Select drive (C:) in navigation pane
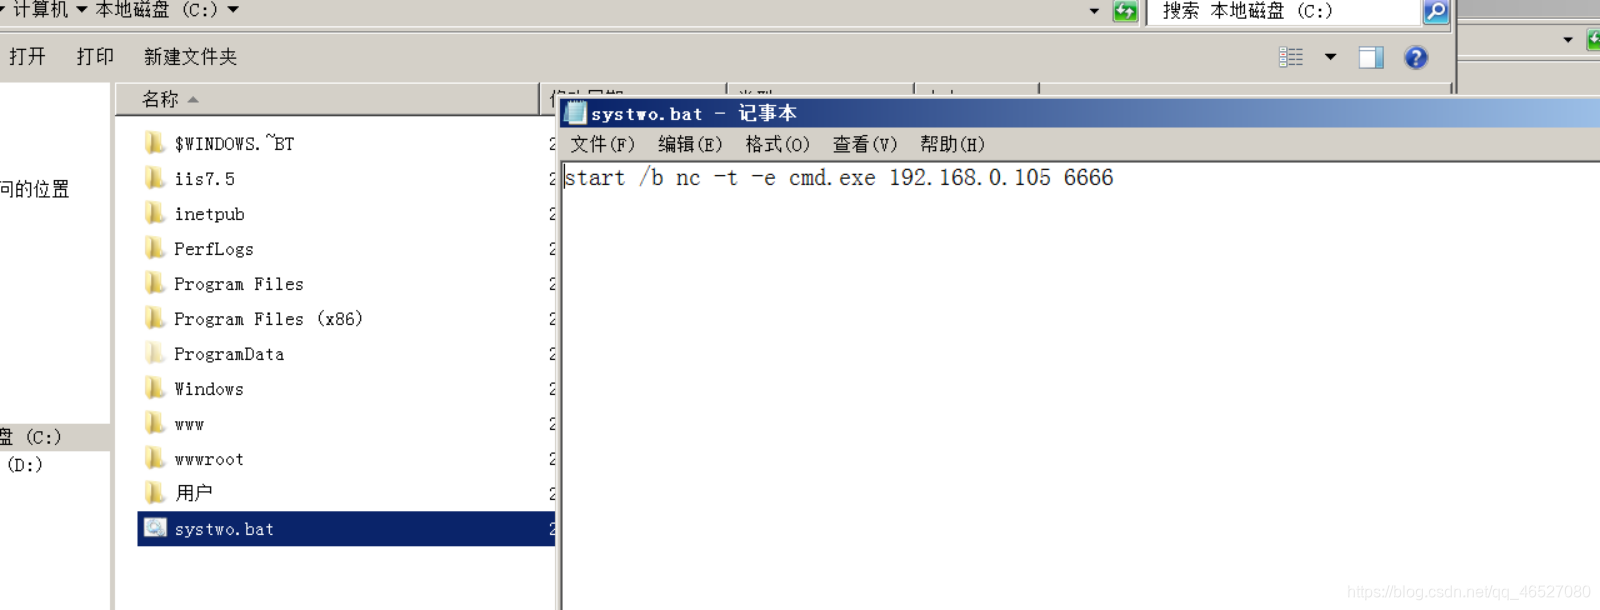1600x610 pixels. click(x=55, y=437)
